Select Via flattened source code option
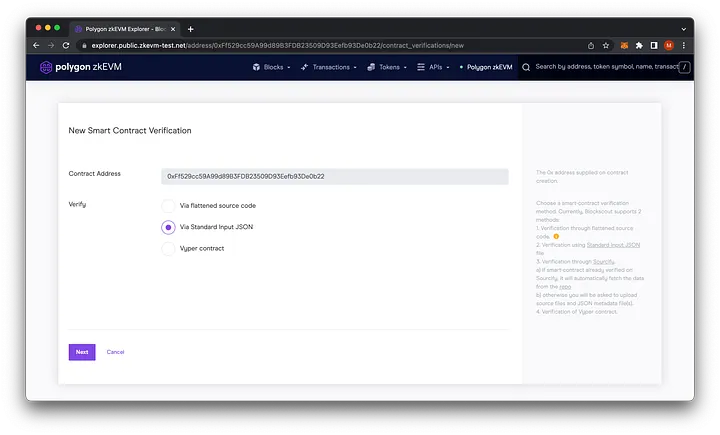 [x=168, y=205]
